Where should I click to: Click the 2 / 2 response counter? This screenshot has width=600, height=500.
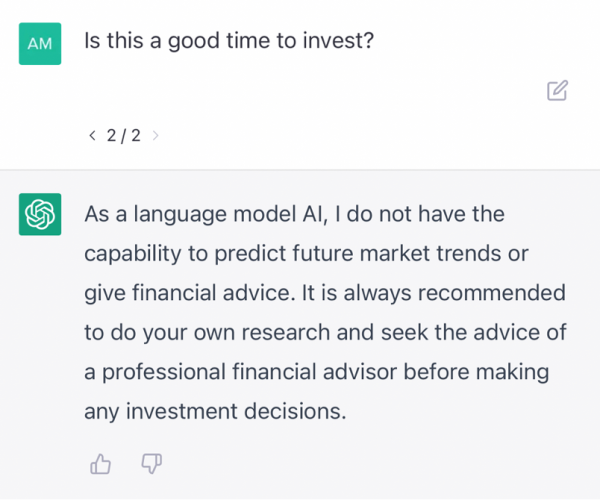123,135
